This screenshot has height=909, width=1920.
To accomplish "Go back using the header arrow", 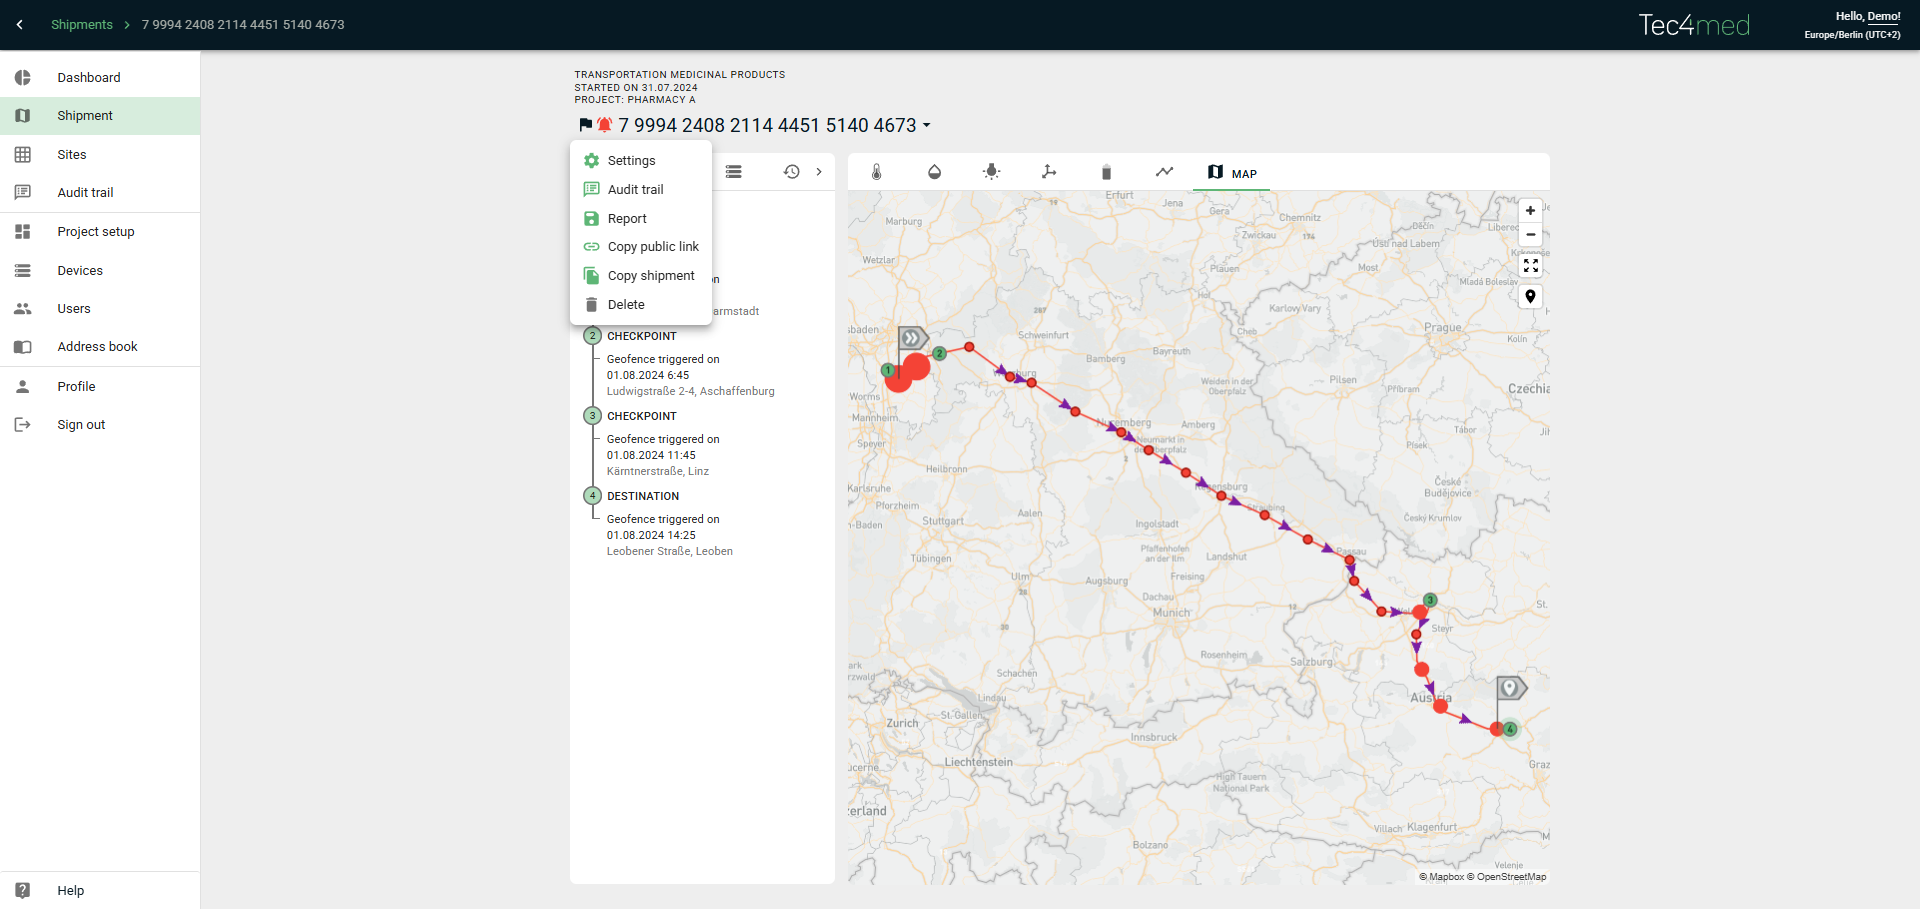I will [19, 25].
